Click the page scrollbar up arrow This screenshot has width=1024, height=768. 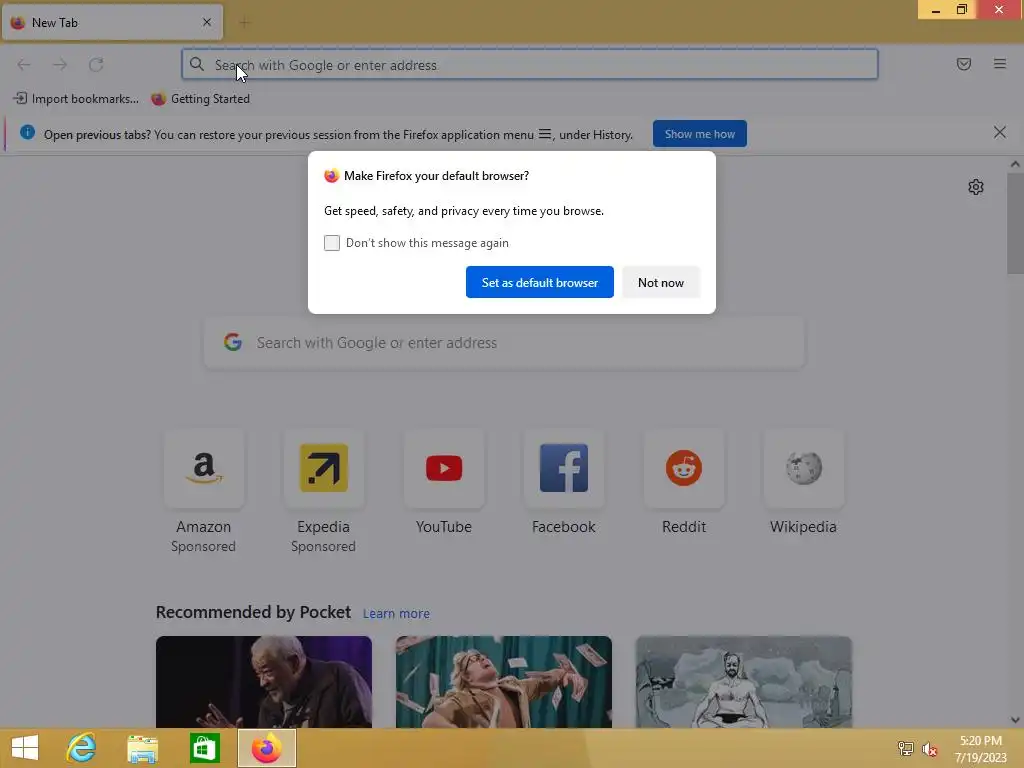[x=1015, y=165]
